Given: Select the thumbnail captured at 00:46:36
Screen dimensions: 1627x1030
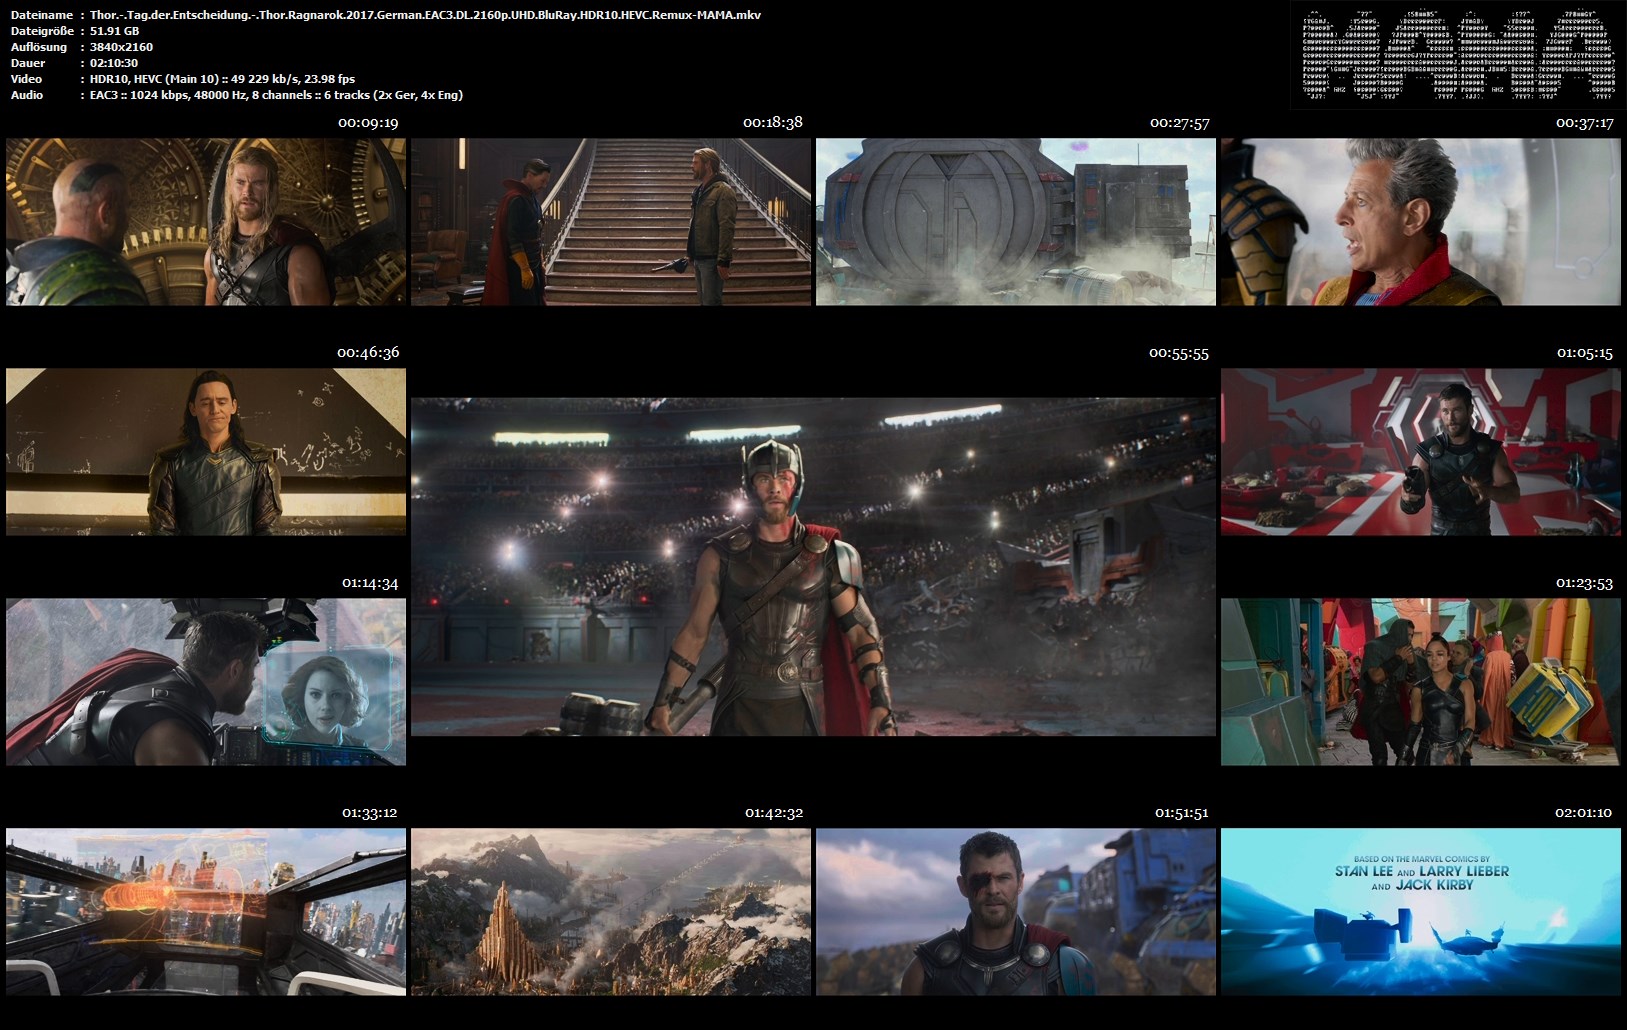Looking at the screenshot, I should (x=206, y=452).
